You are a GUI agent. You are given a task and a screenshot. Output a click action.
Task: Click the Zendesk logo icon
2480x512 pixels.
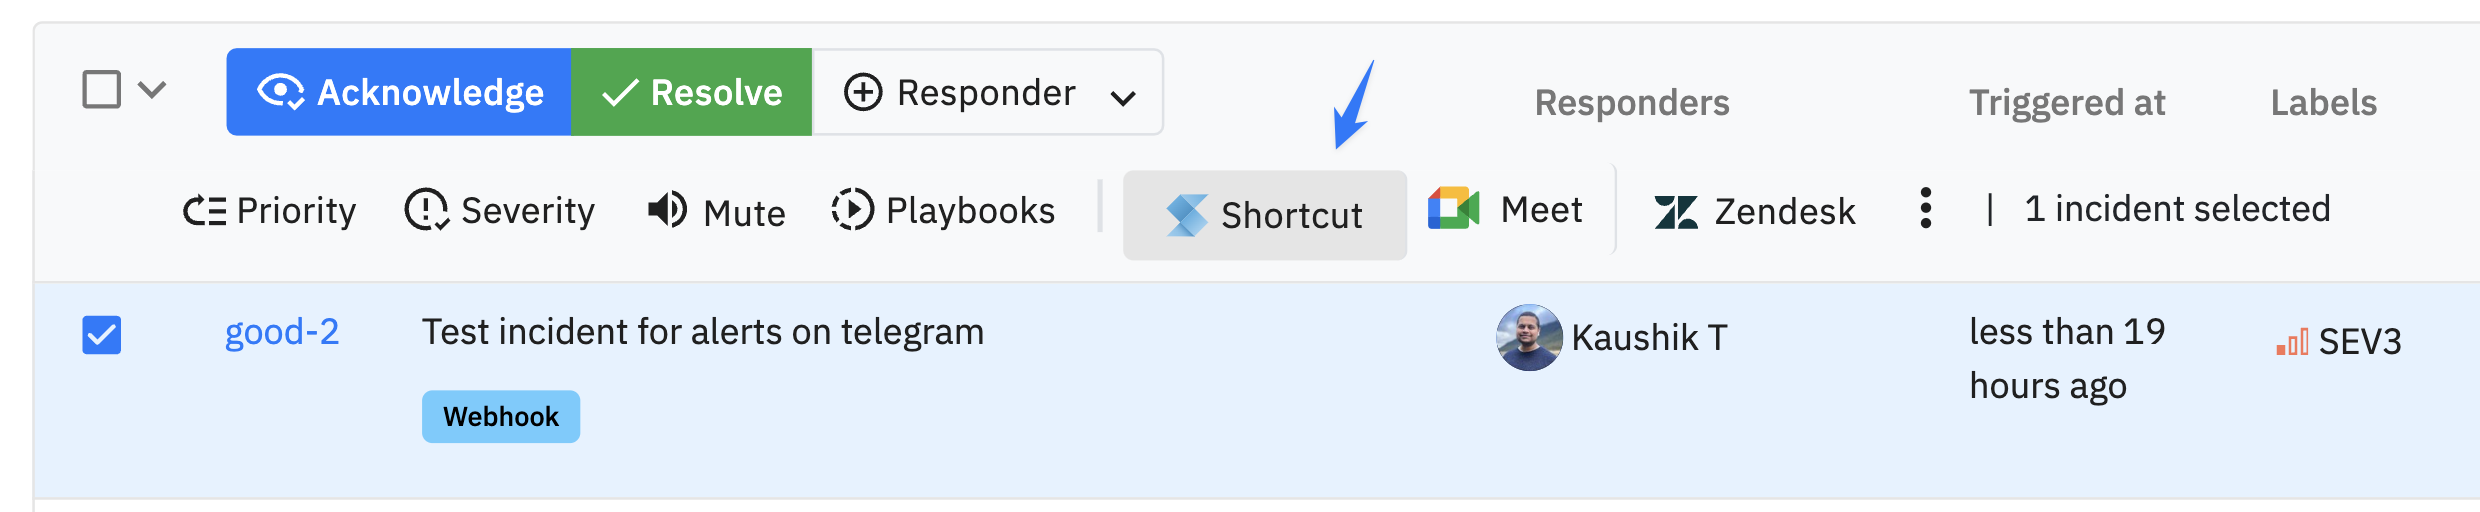tap(1676, 212)
